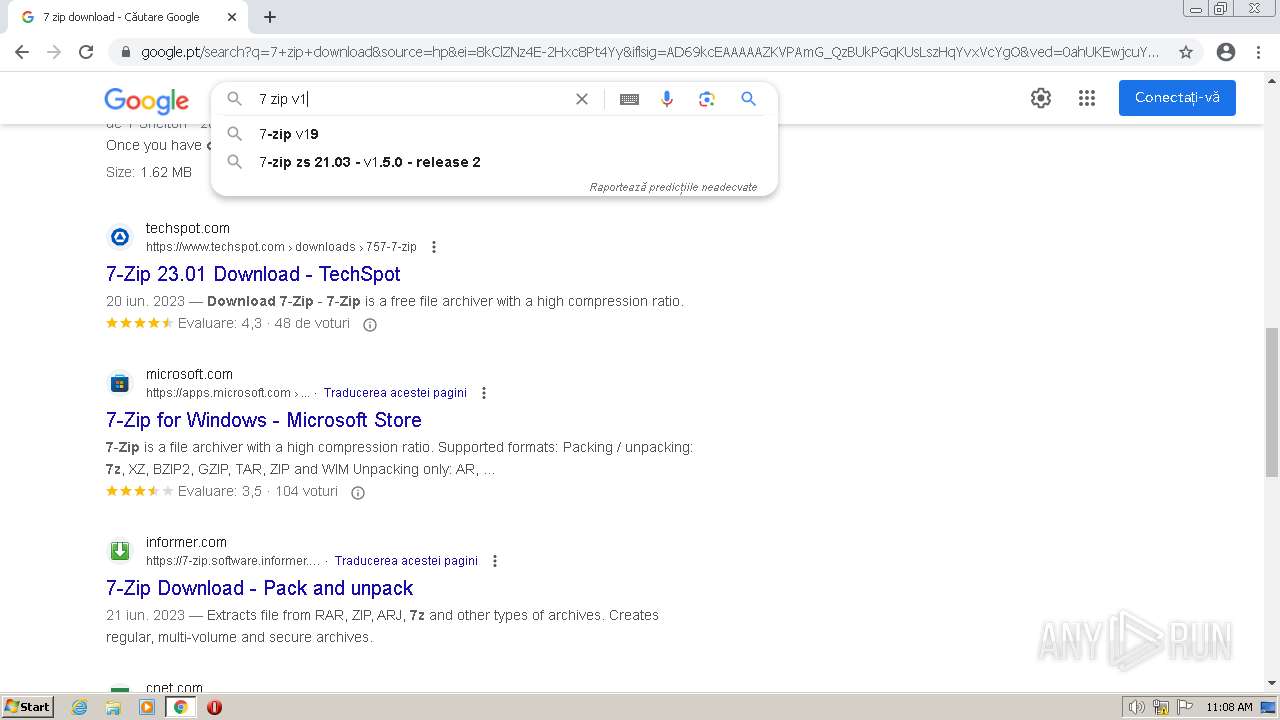The width and height of the screenshot is (1280, 720).
Task: Go back to the previous page
Action: click(x=22, y=52)
